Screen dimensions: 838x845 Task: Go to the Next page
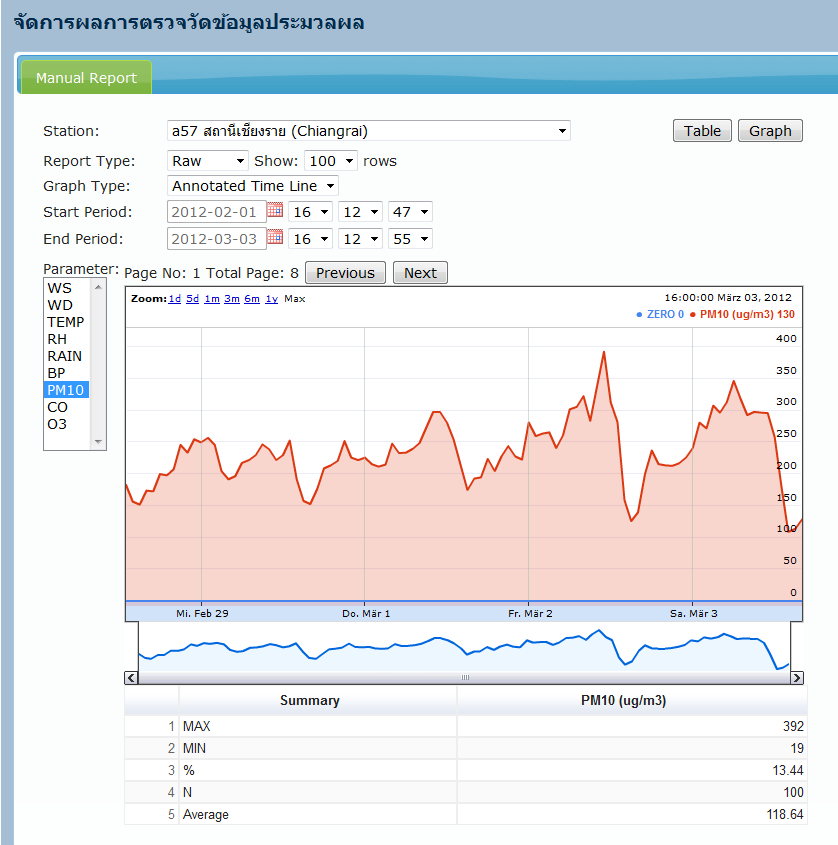coord(420,273)
